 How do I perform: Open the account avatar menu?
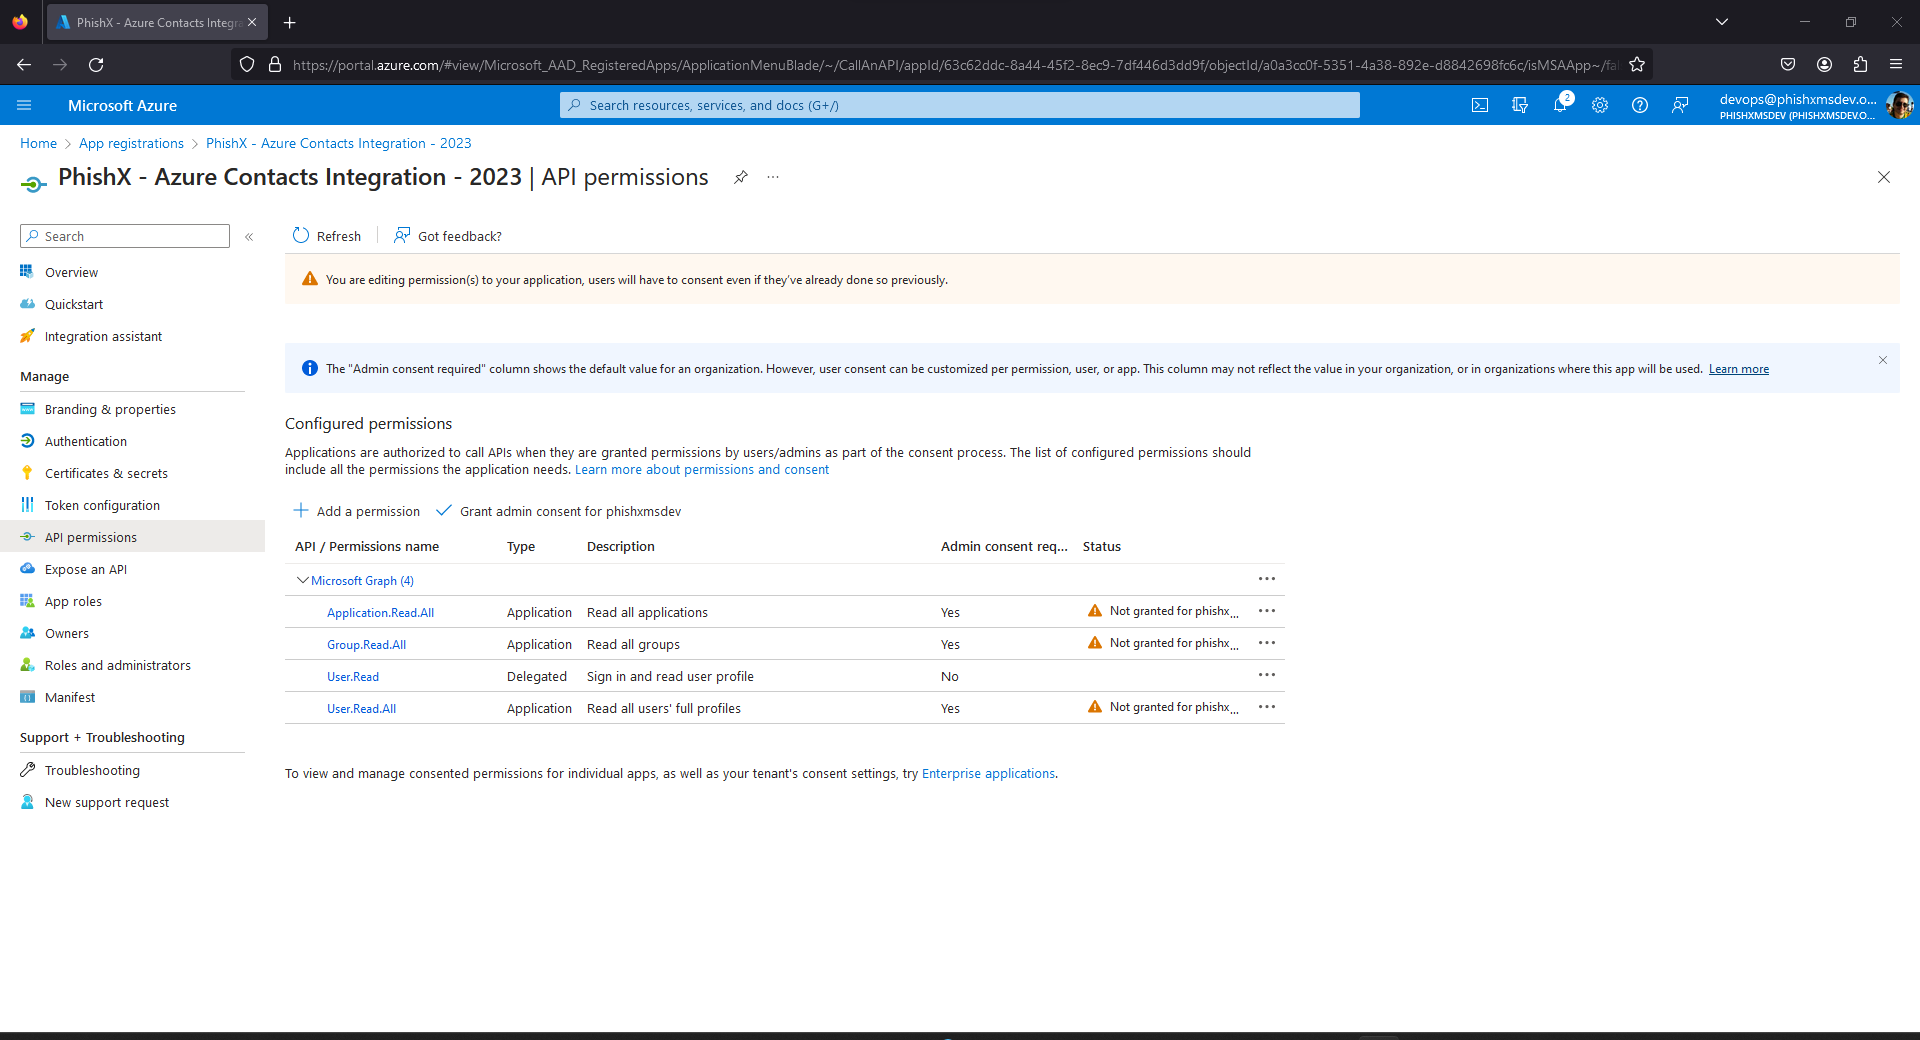click(x=1899, y=105)
